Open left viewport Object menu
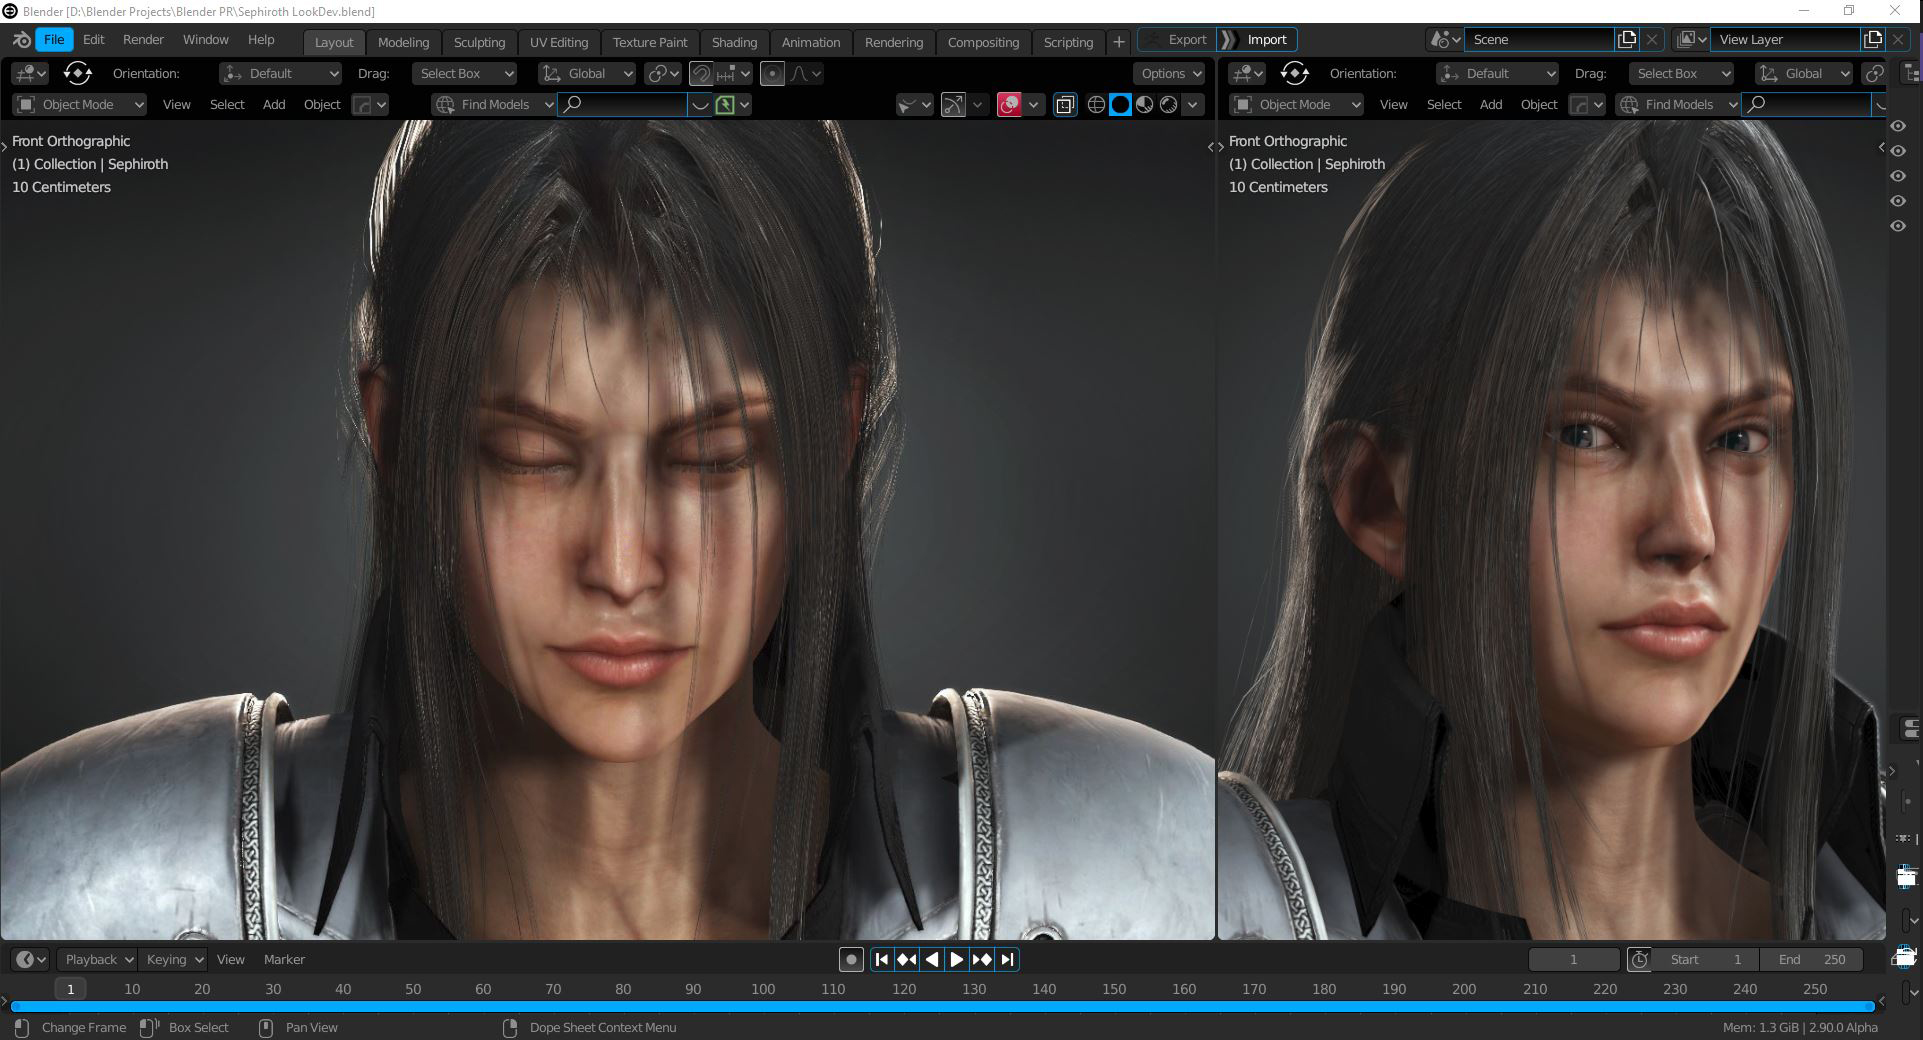 coord(322,105)
